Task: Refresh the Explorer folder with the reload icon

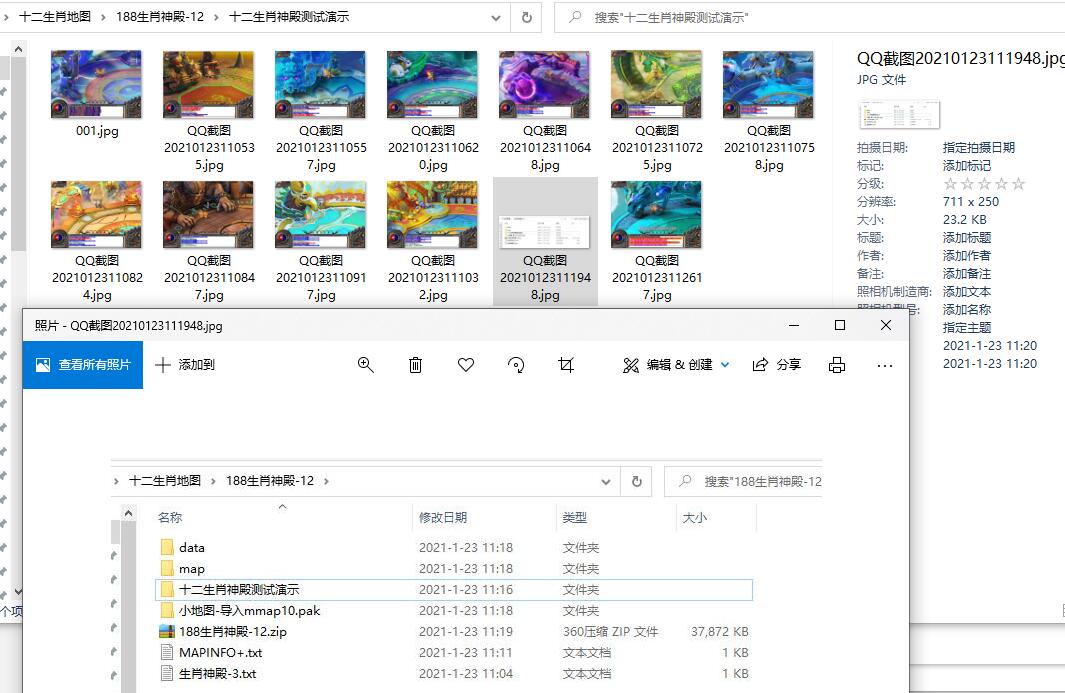Action: pos(526,17)
